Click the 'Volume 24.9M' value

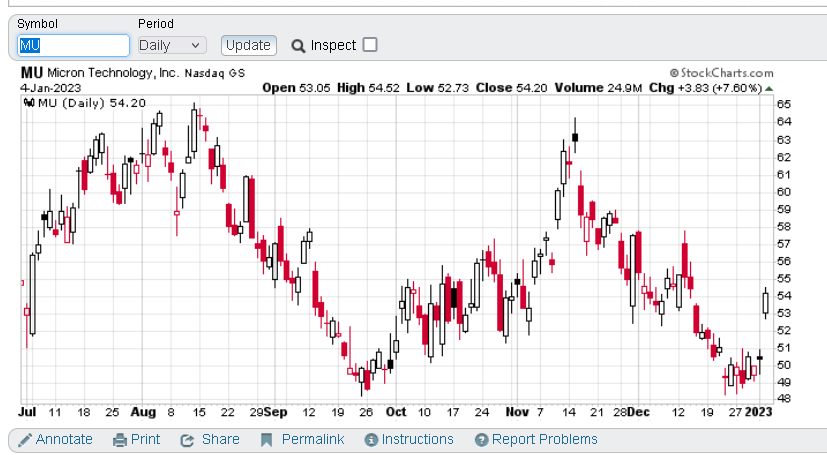pos(598,88)
